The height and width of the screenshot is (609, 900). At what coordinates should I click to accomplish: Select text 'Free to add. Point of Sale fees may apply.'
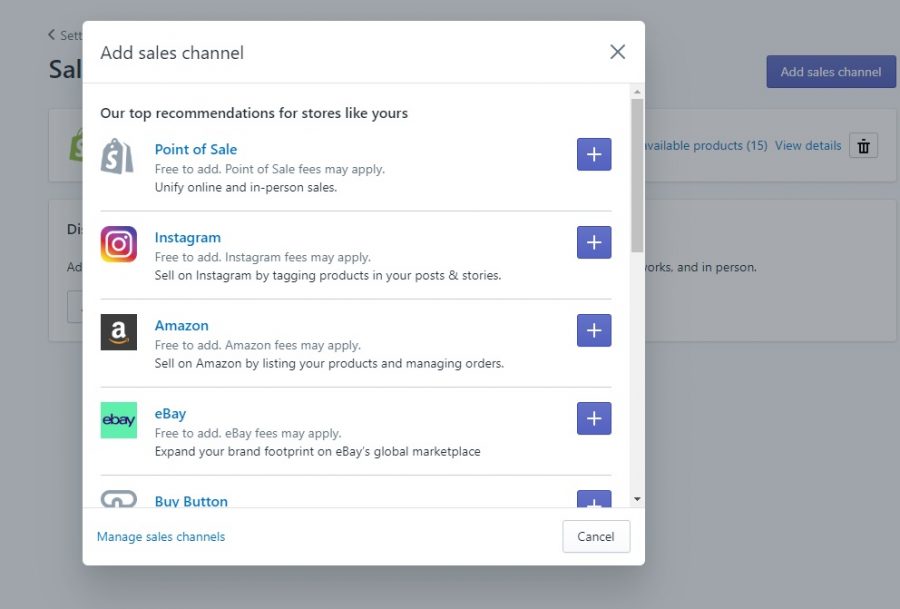(x=270, y=169)
